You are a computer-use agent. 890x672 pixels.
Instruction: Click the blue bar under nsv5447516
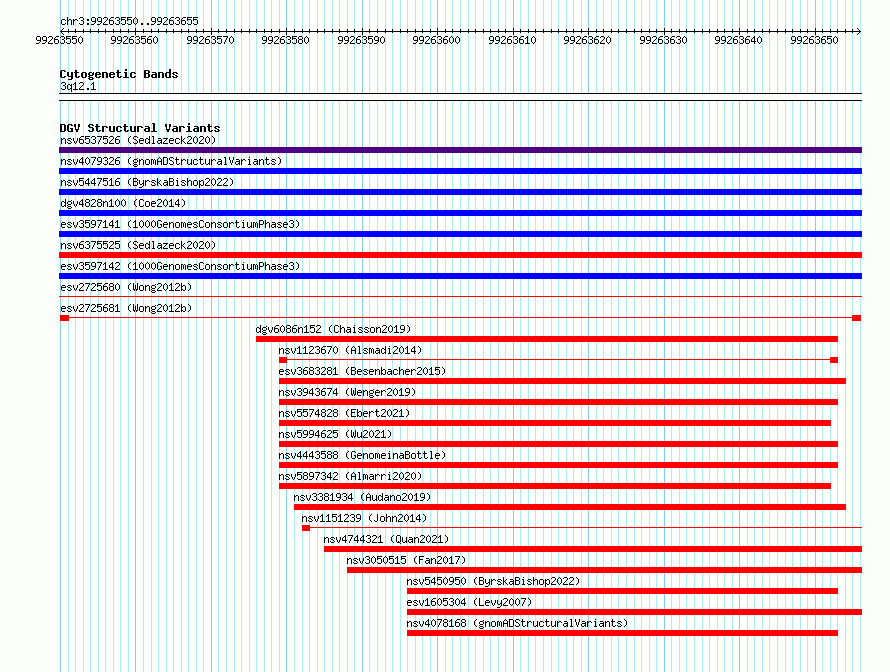click(460, 192)
